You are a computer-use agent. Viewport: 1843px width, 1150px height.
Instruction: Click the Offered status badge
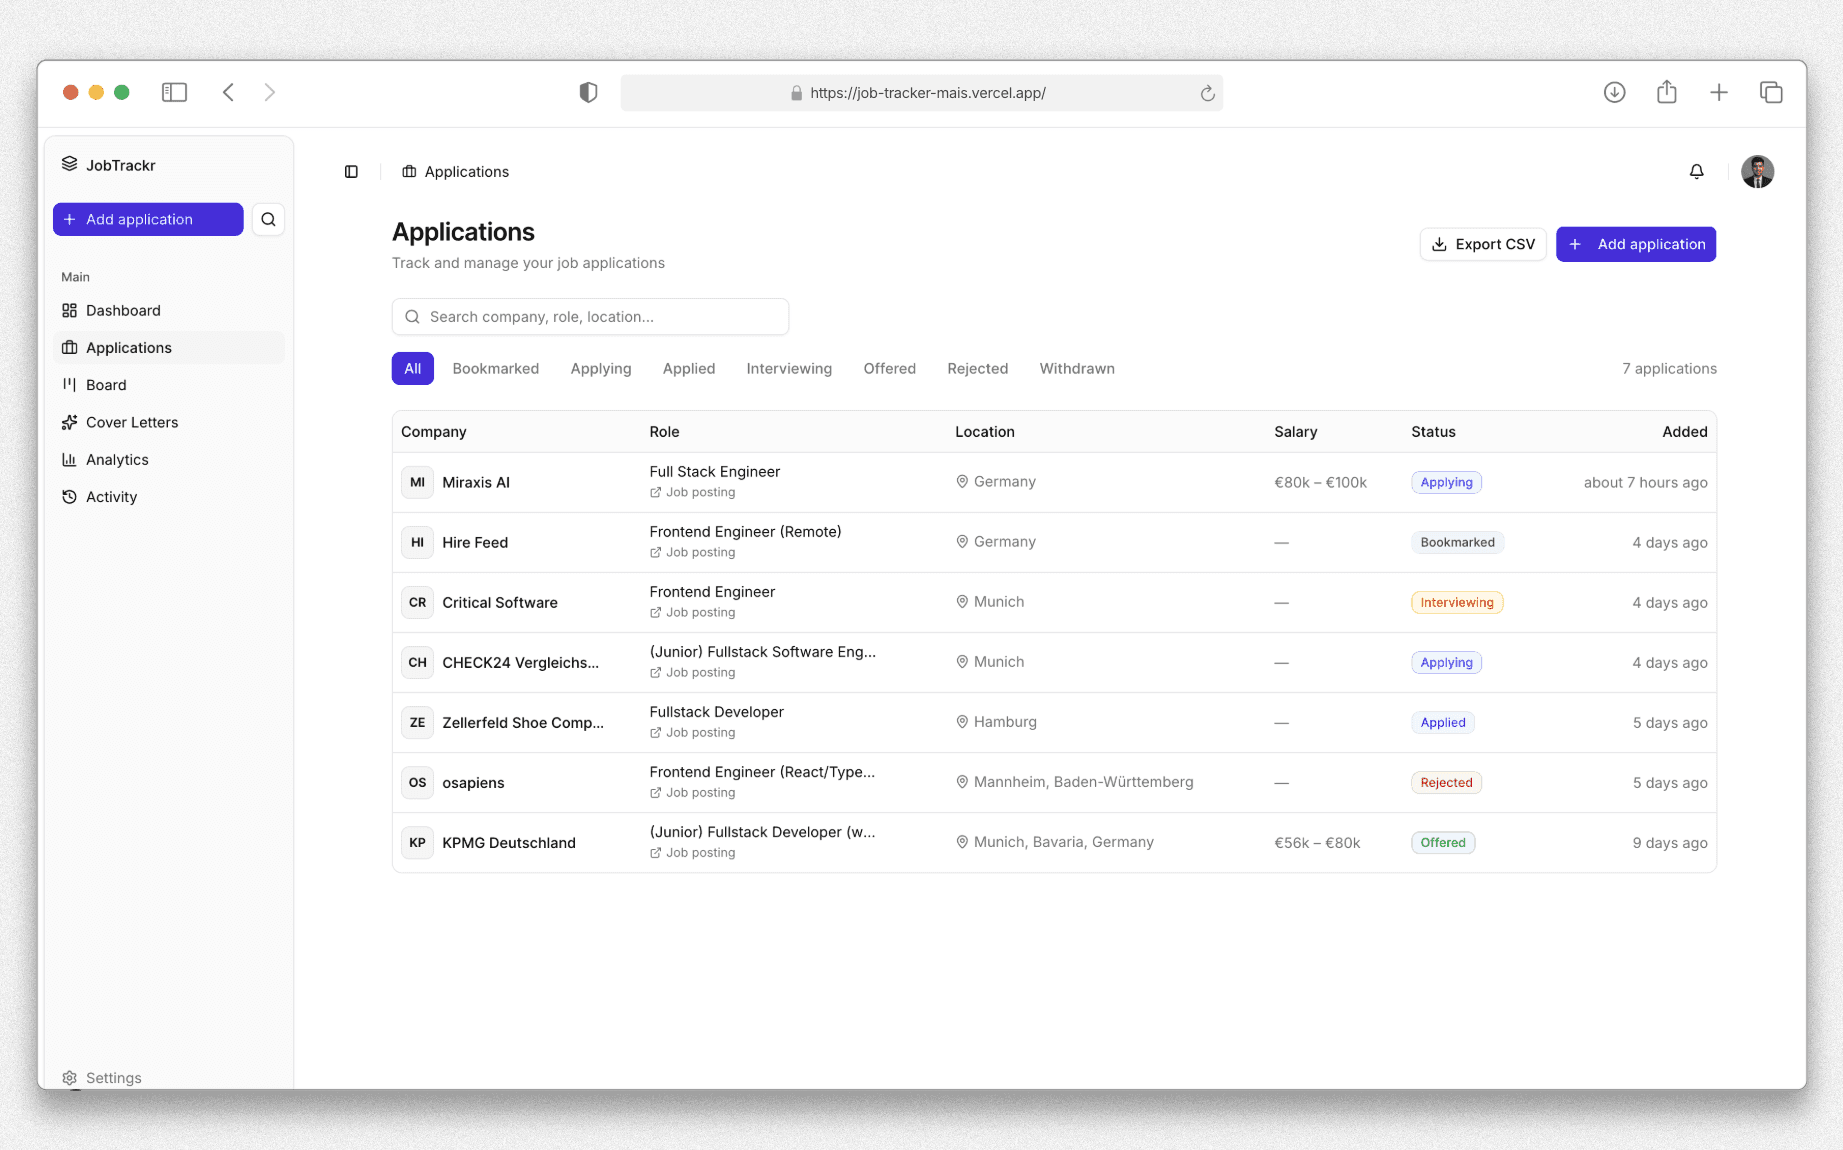point(1442,842)
